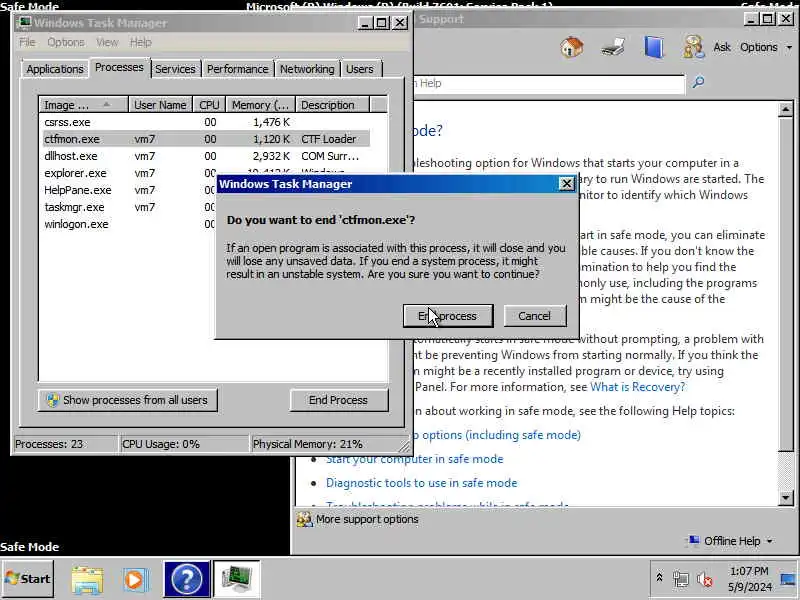Viewport: 800px width, 600px height.
Task: Select dllhost.exe process row
Action: (206, 156)
